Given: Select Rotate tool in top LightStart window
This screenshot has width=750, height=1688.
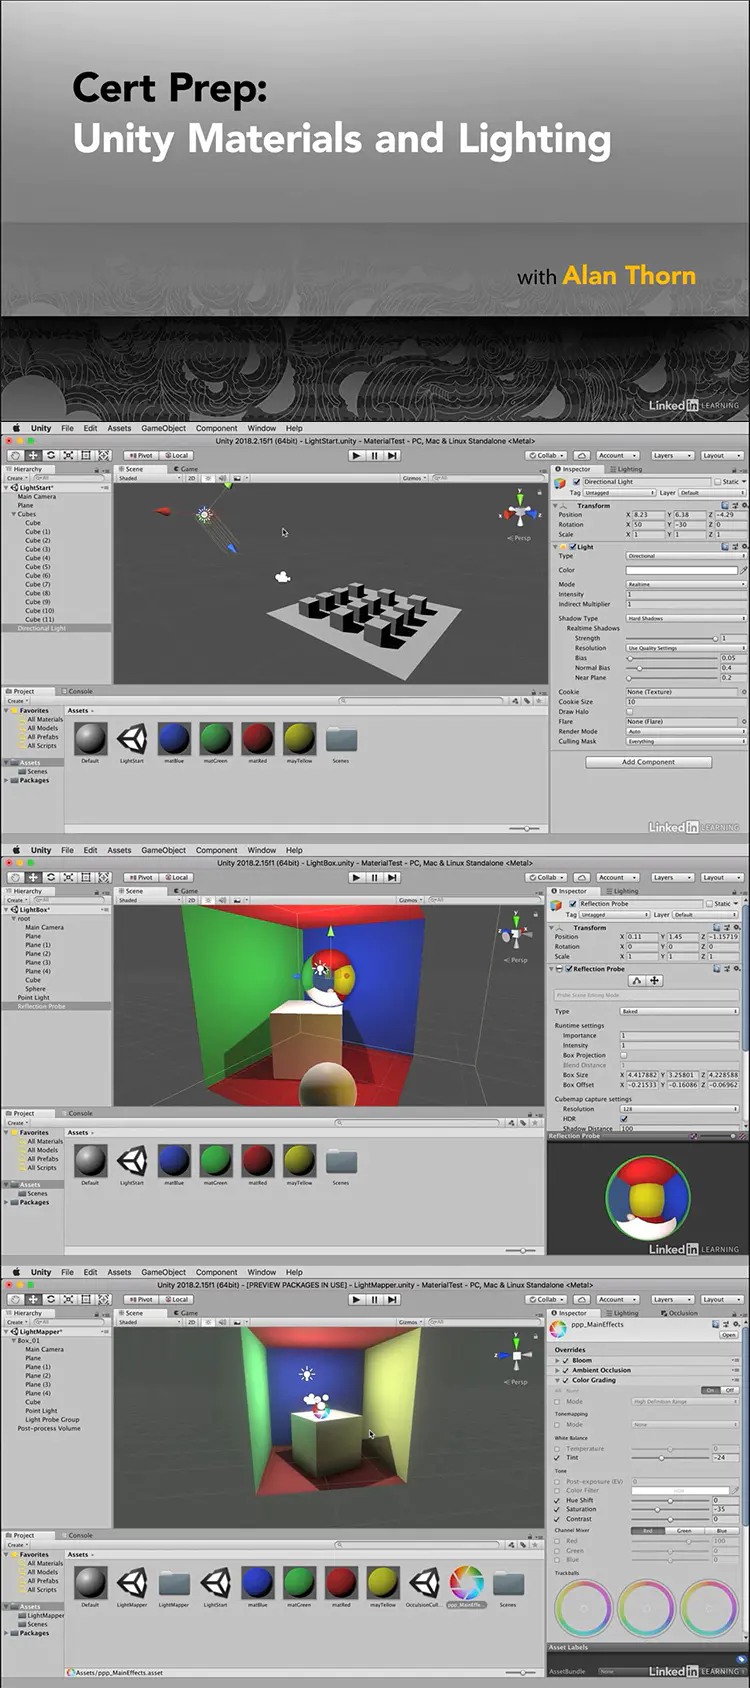Looking at the screenshot, I should coord(51,455).
